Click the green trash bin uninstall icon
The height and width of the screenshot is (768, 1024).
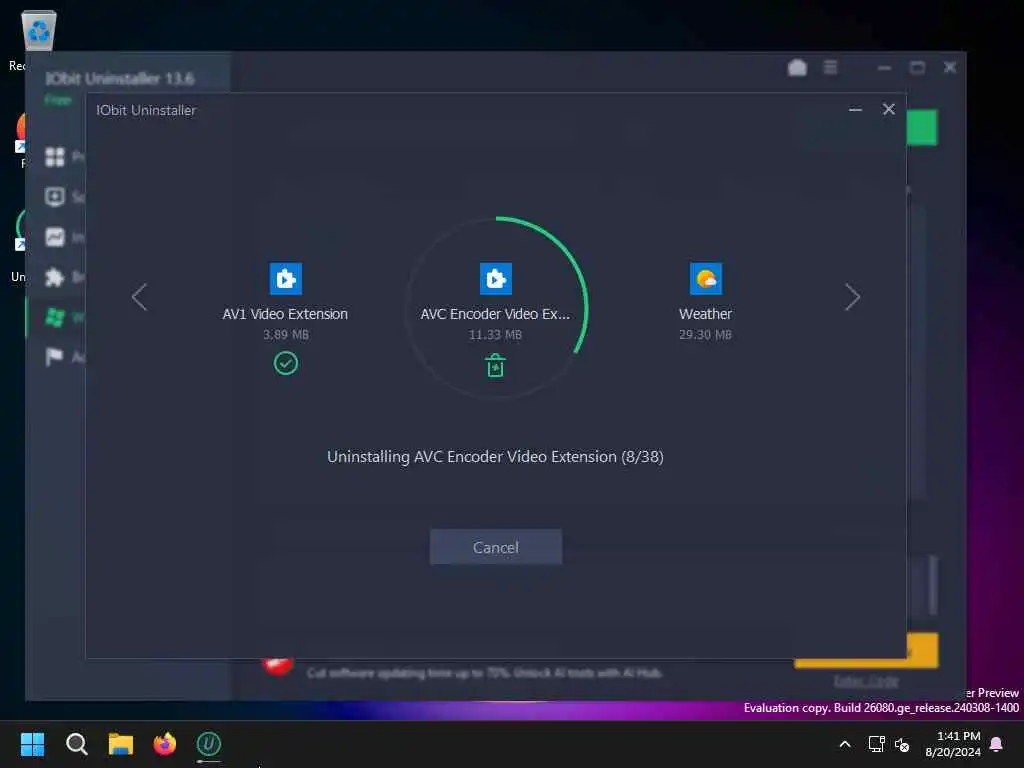click(x=496, y=366)
